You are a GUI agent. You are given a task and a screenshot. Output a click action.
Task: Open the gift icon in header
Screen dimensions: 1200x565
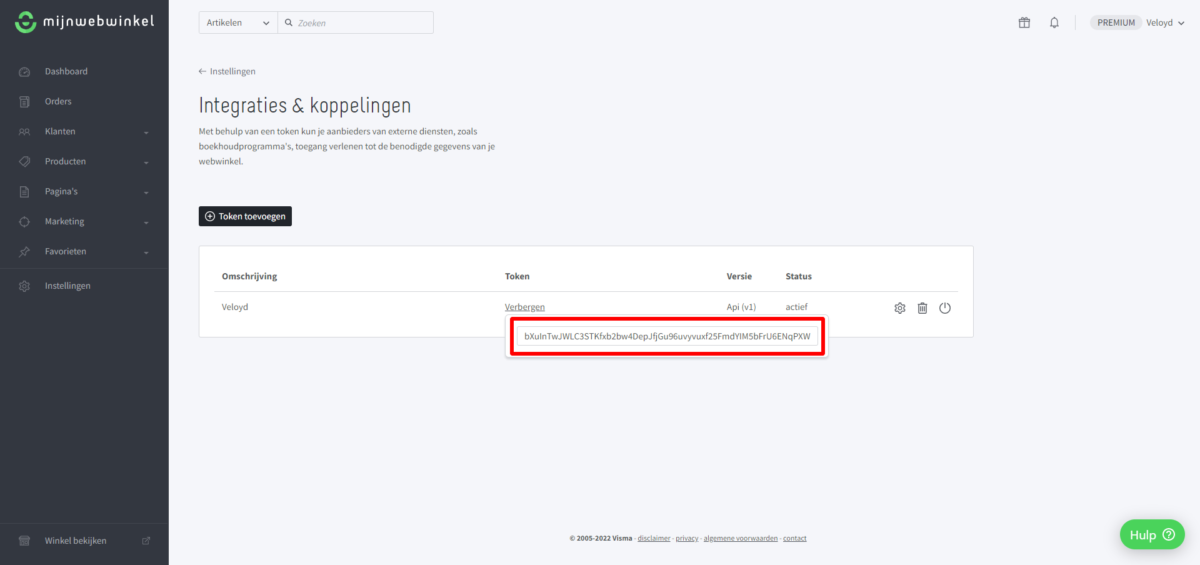point(1024,23)
